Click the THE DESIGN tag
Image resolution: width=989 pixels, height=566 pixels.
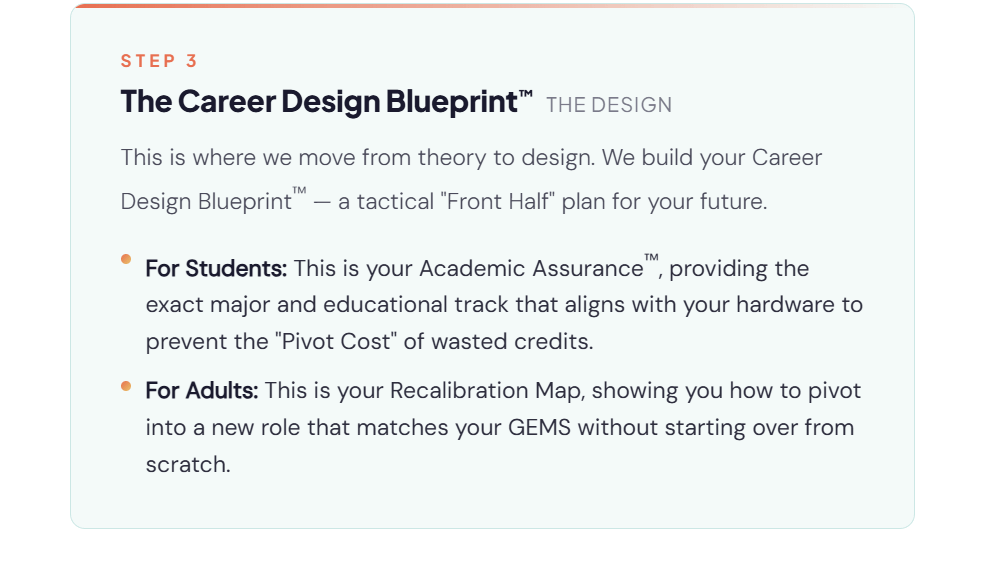click(609, 105)
